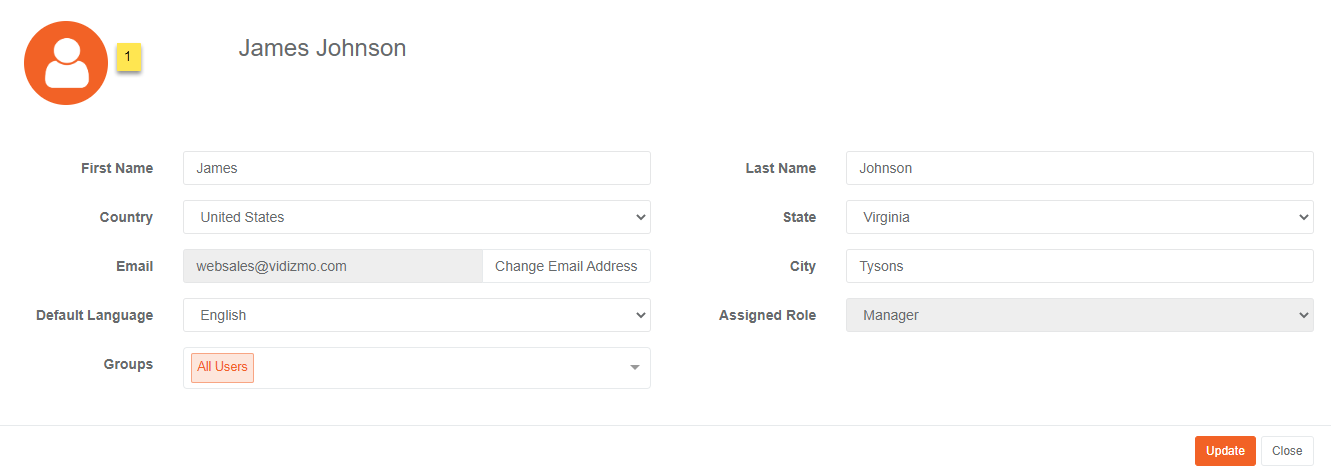
Task: Click the orange Update button
Action: point(1225,451)
